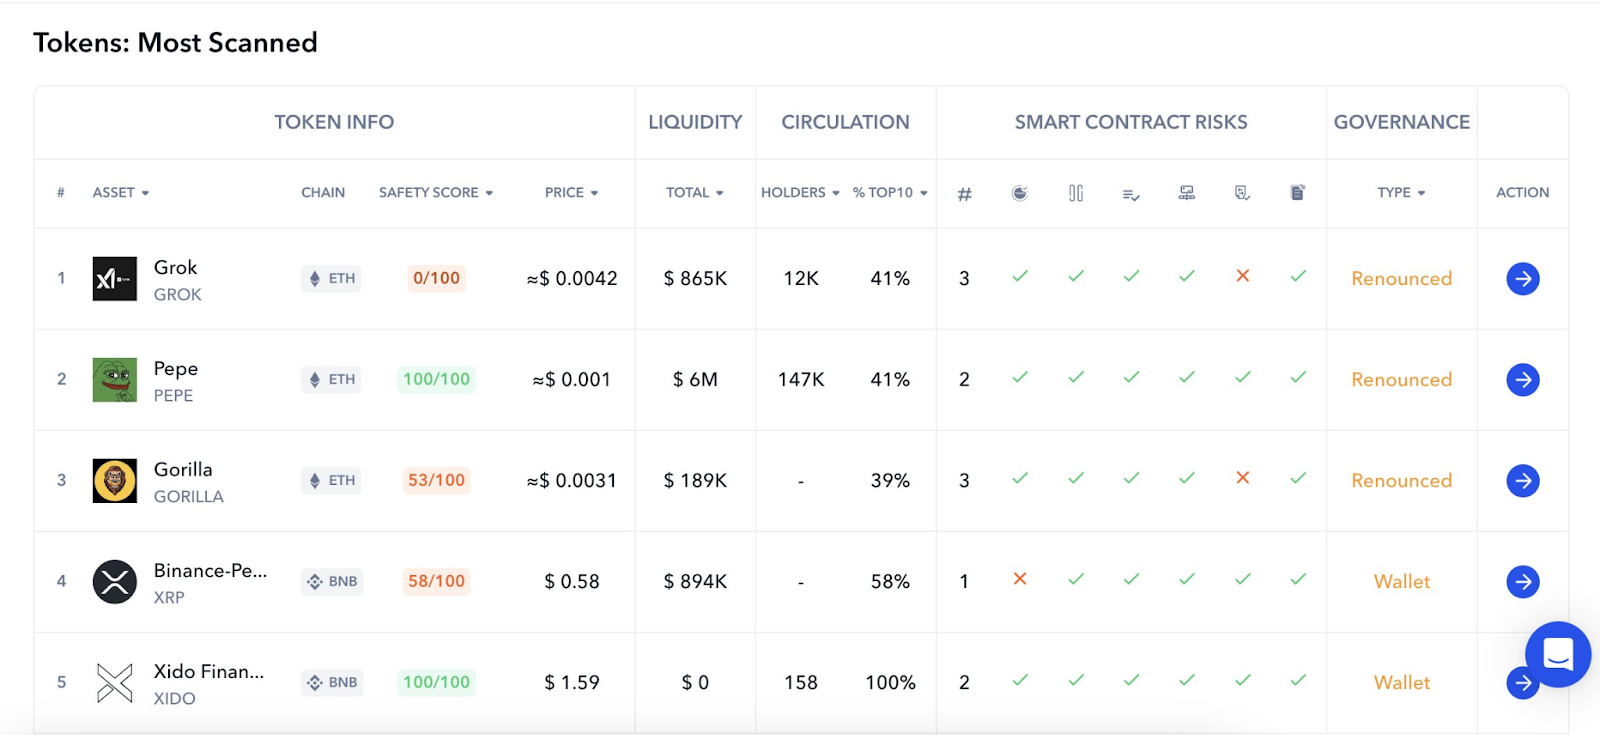
Task: Open Binance-Pe... XRP details arrow
Action: 1522,582
